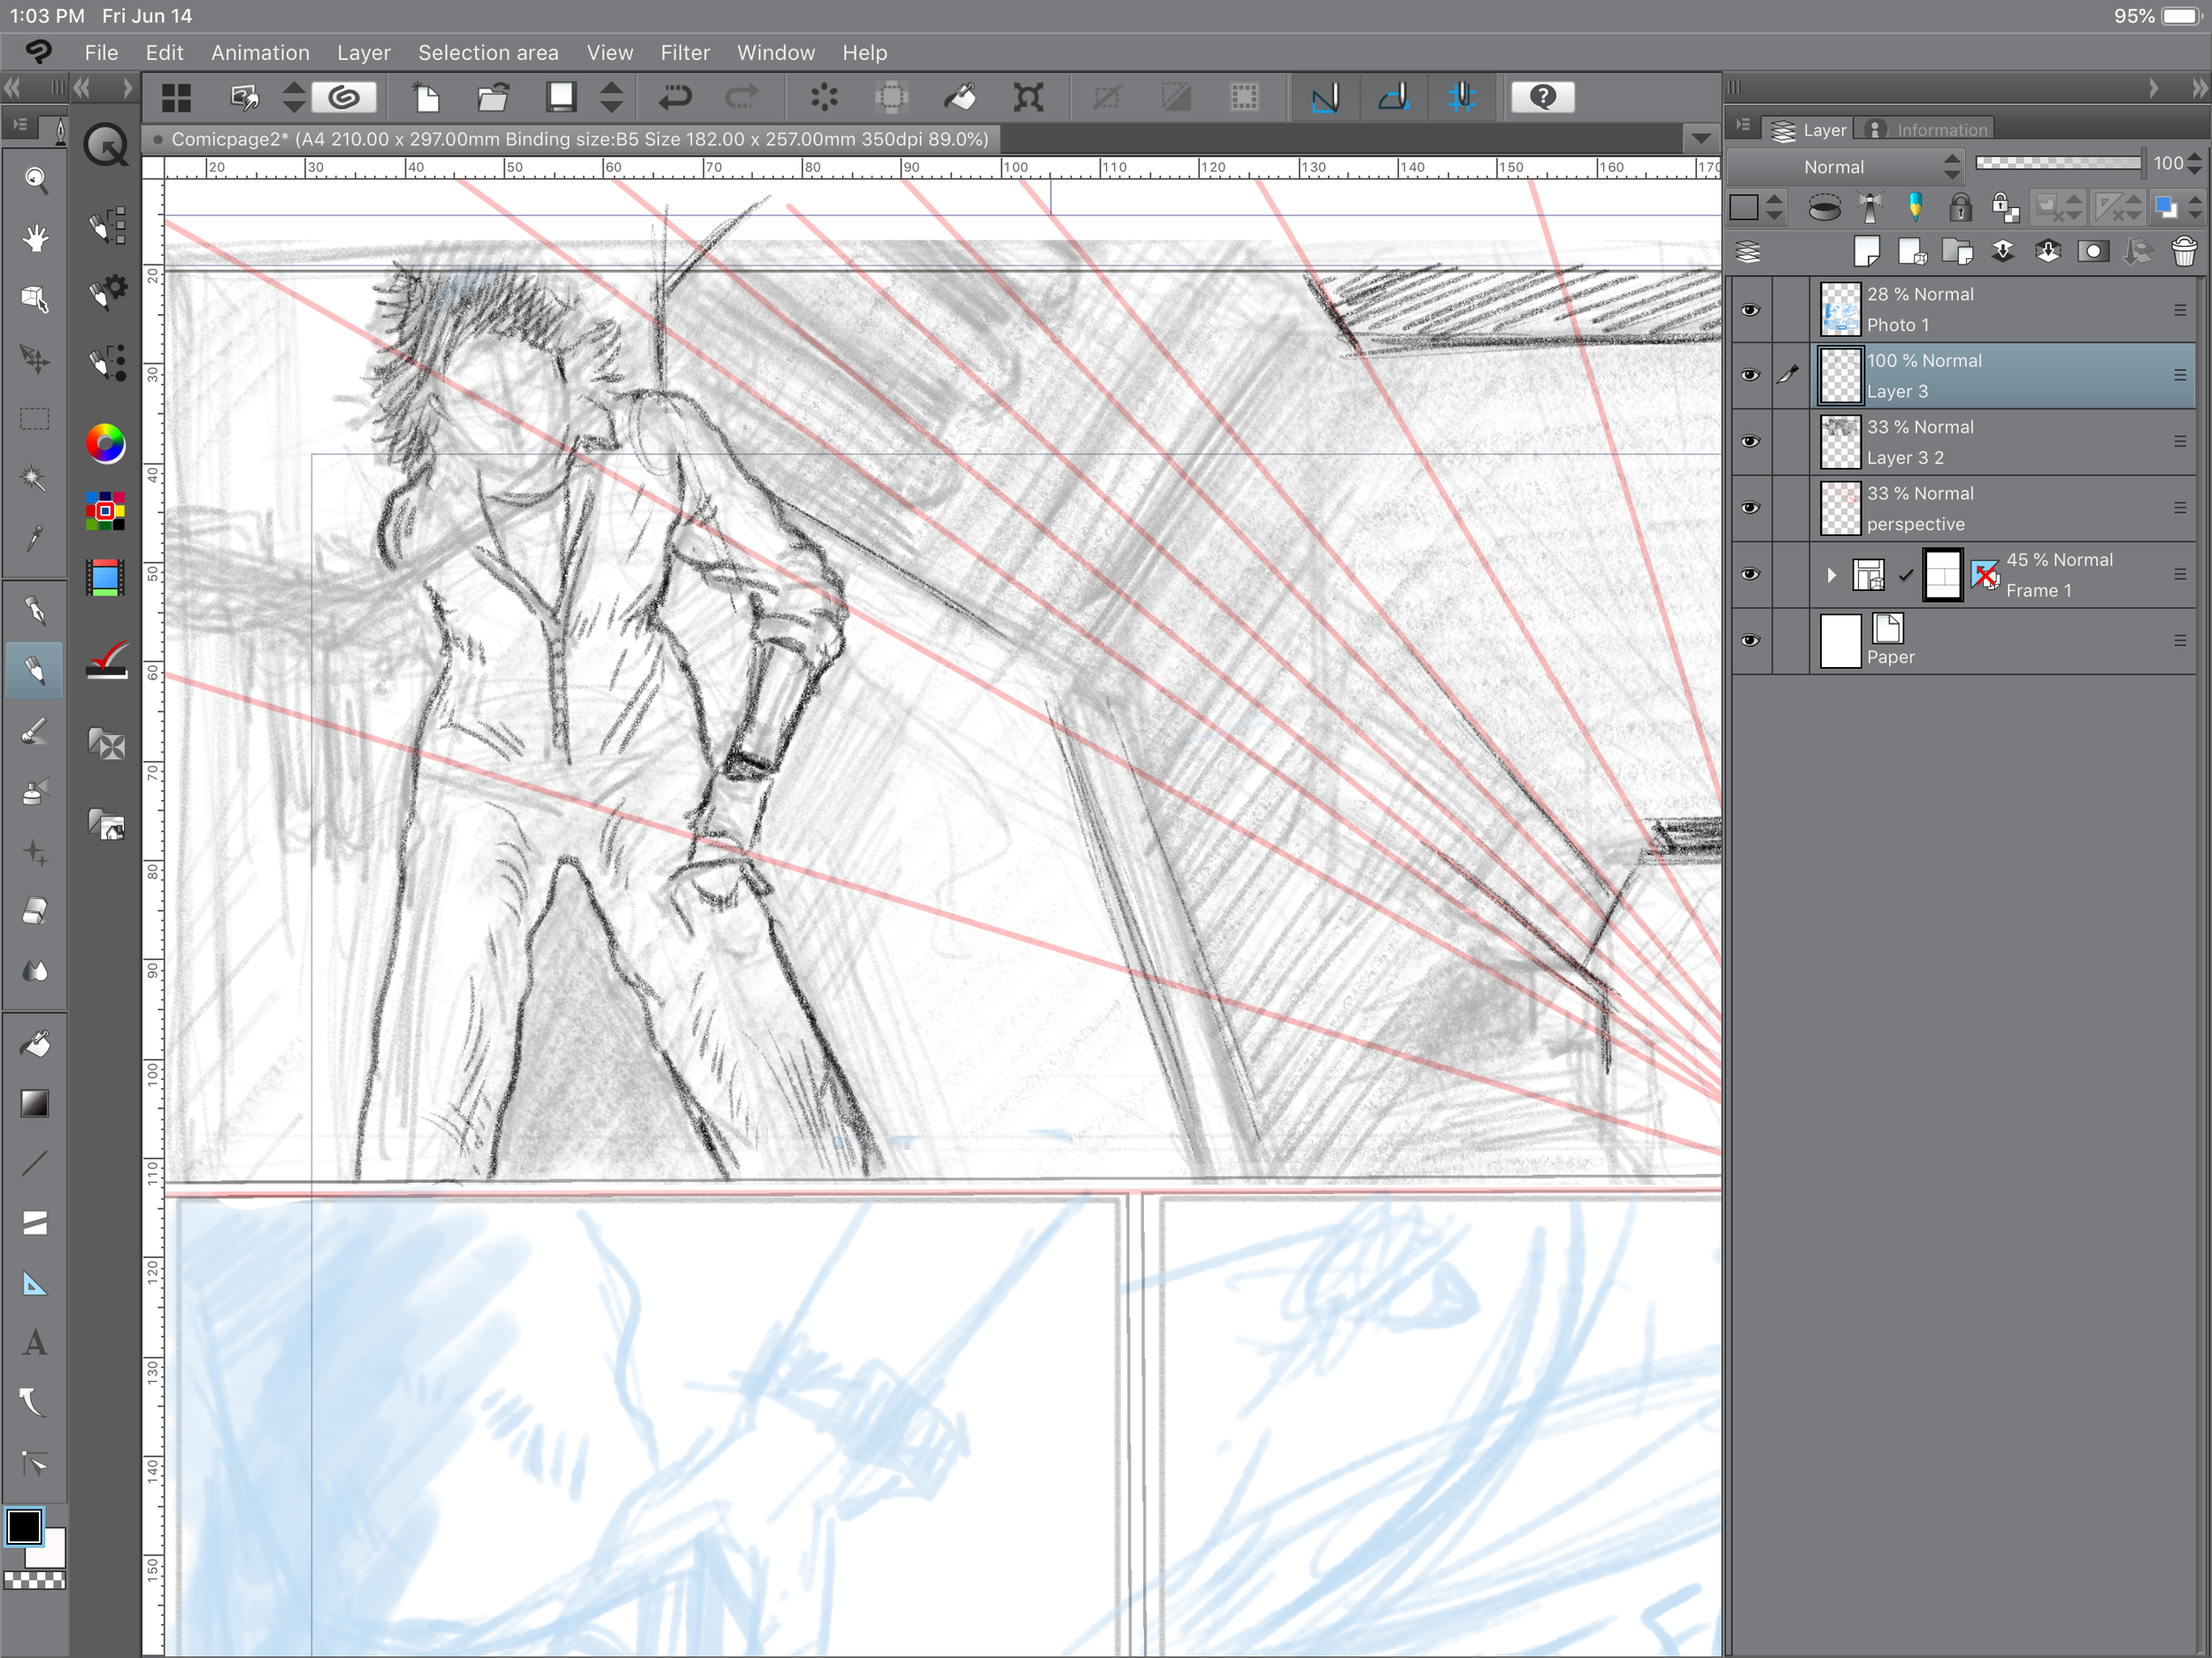The height and width of the screenshot is (1658, 2212).
Task: Hide the perspective layer
Action: click(1750, 508)
